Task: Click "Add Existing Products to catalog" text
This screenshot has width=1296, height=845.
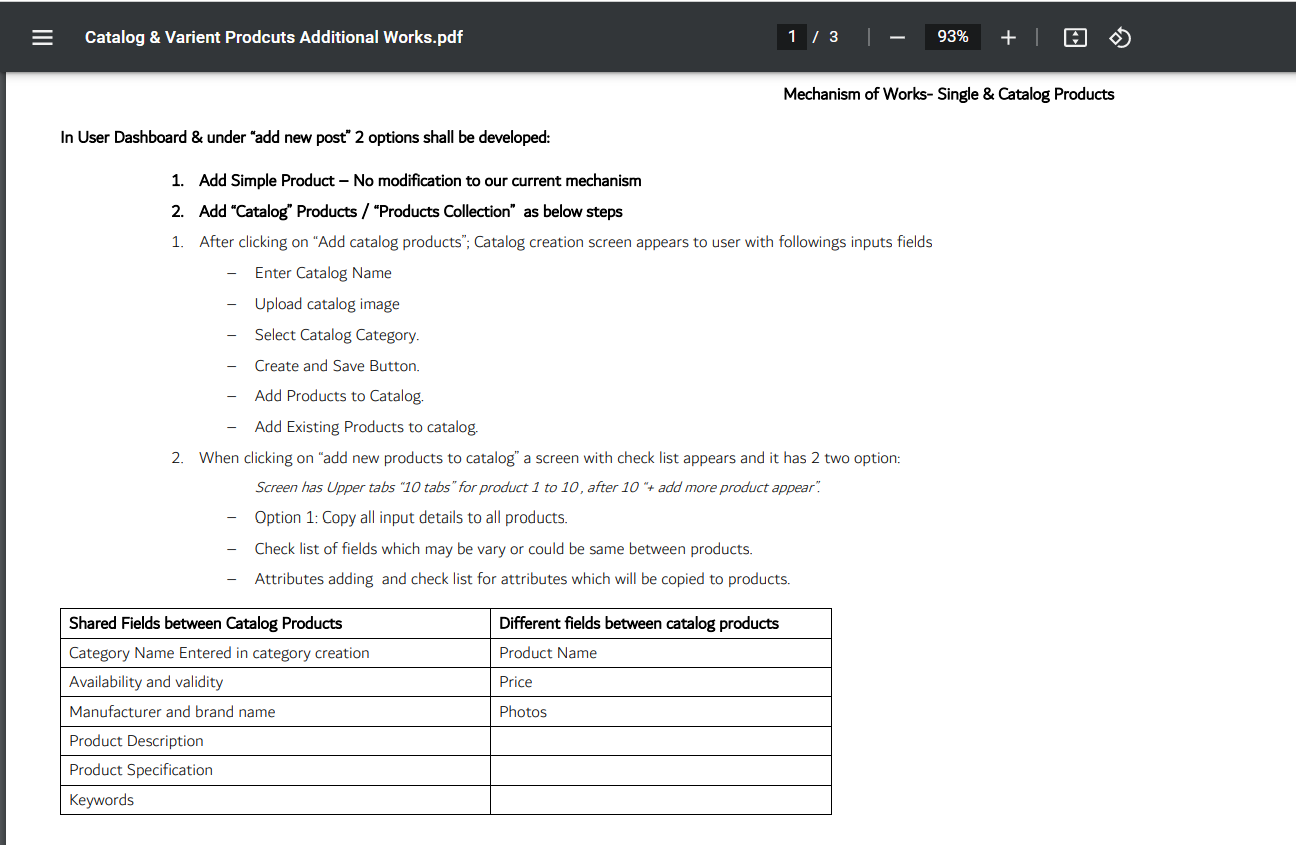Action: click(366, 427)
